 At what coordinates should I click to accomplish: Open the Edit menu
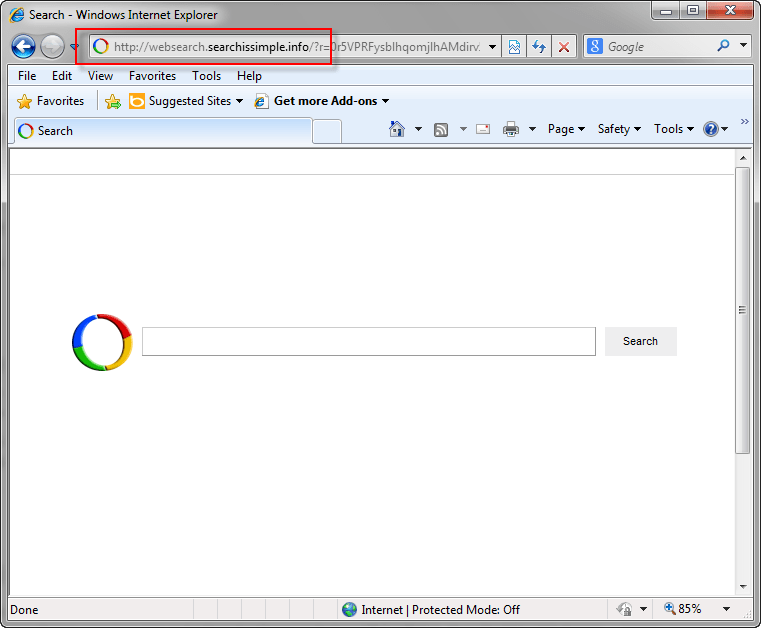(62, 76)
